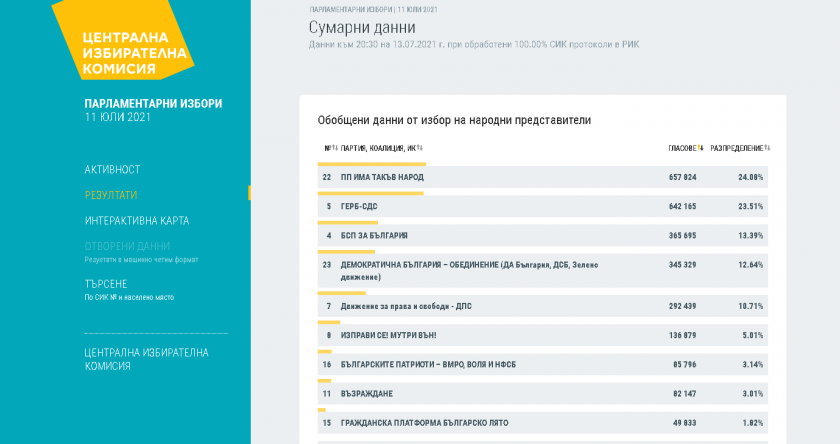Viewport: 840px width, 444px height.
Task: Select ГРАЖДАНСКА ПЛАТФОРМА БЪЛГАРСКО ЛЯТО row
Action: click(x=543, y=423)
